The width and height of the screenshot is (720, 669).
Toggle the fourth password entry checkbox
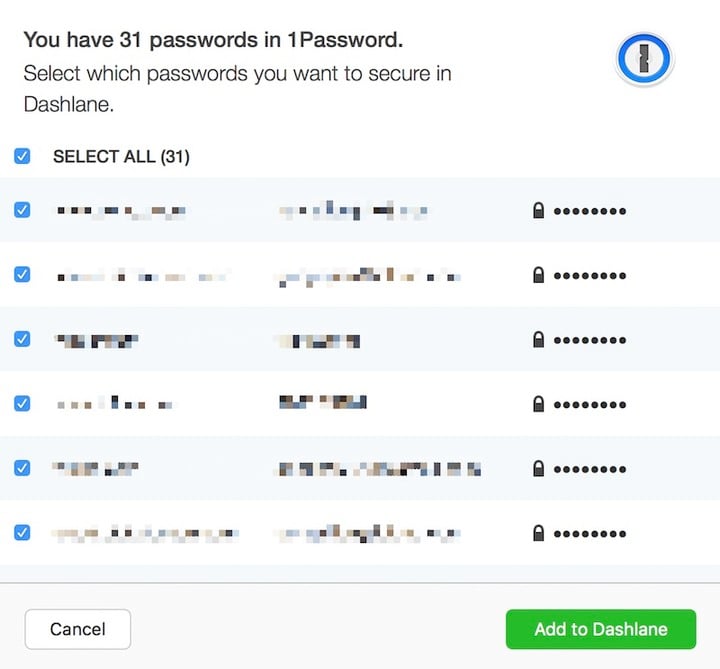point(22,403)
